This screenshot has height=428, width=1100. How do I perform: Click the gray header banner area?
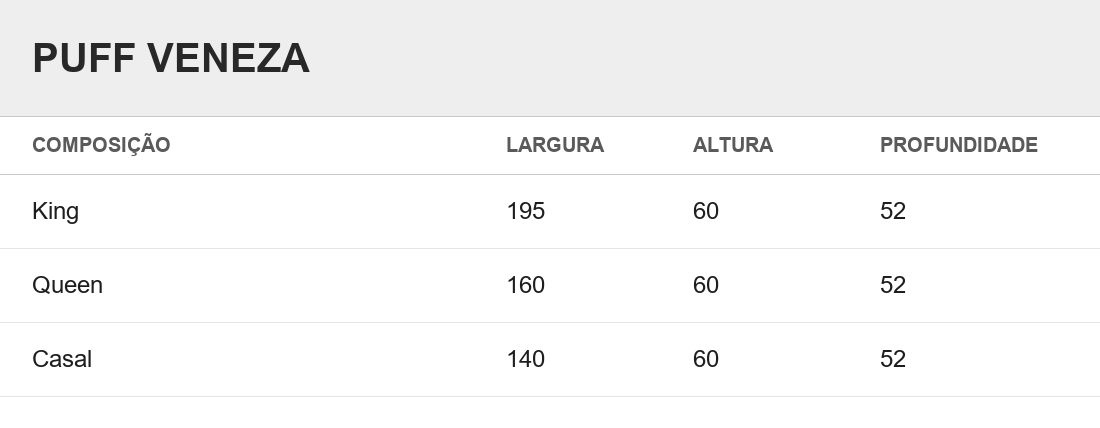click(x=702, y=58)
